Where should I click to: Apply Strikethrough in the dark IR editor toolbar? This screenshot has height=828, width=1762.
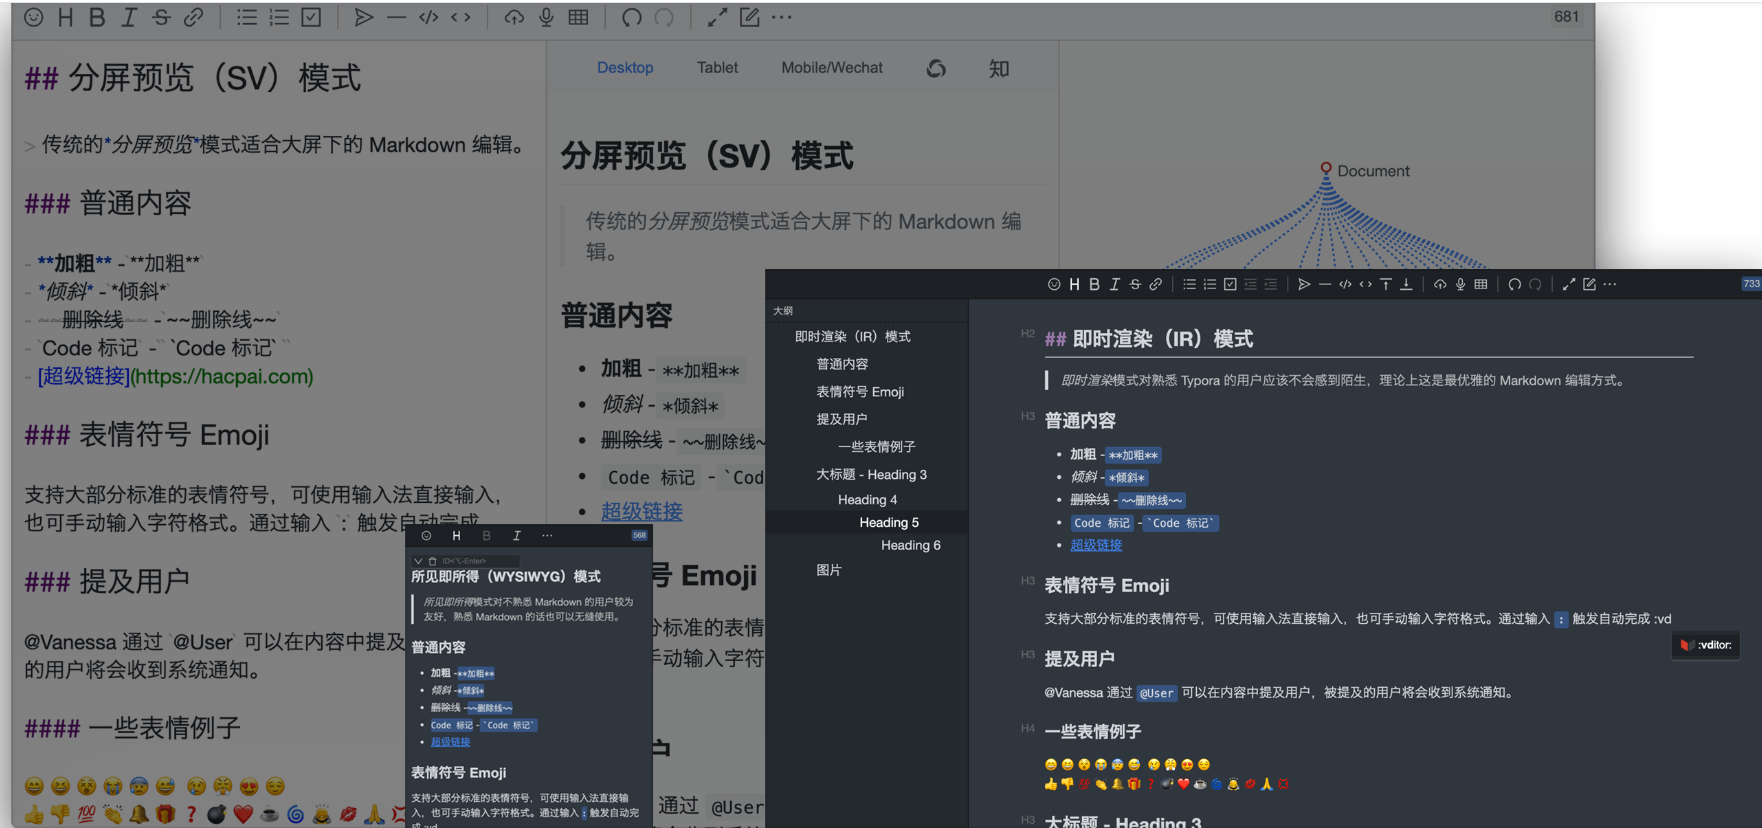1135,285
